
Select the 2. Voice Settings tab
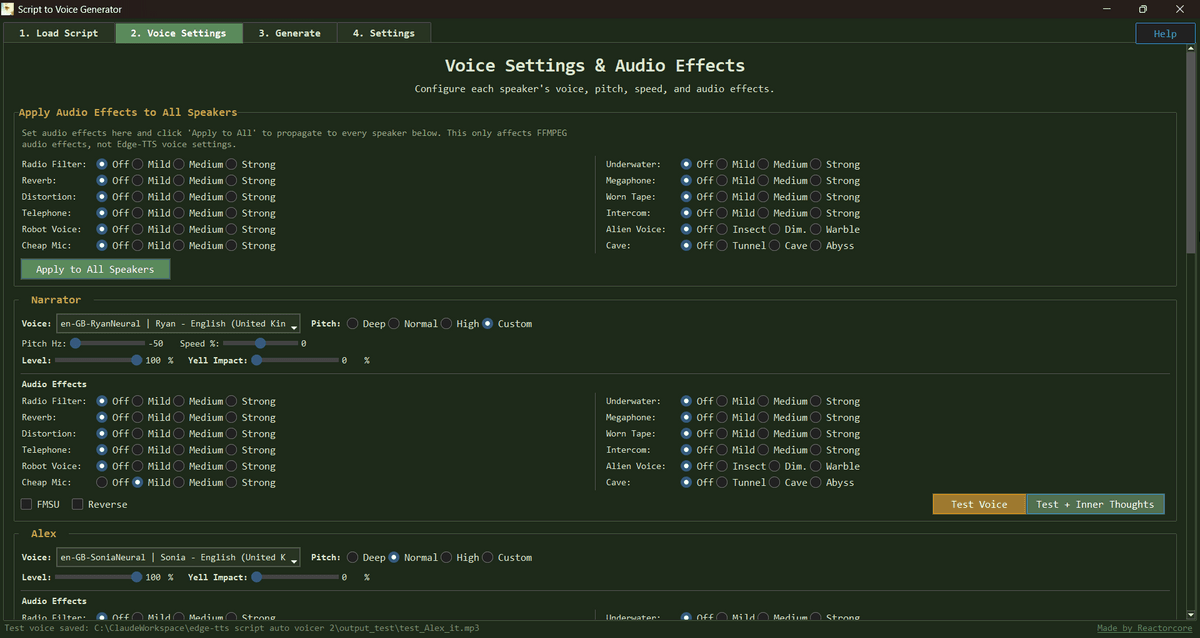coord(179,33)
